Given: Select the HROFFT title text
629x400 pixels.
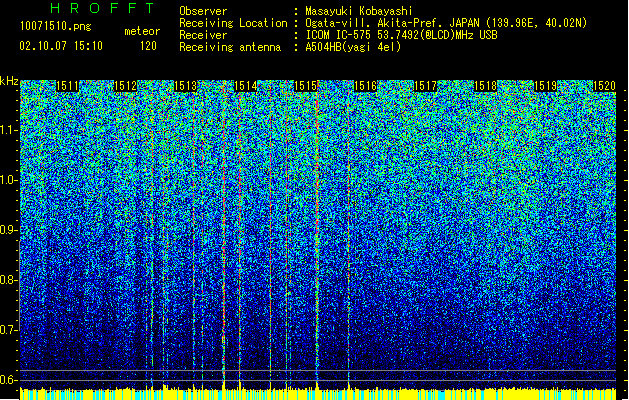Looking at the screenshot, I should pyautogui.click(x=102, y=8).
